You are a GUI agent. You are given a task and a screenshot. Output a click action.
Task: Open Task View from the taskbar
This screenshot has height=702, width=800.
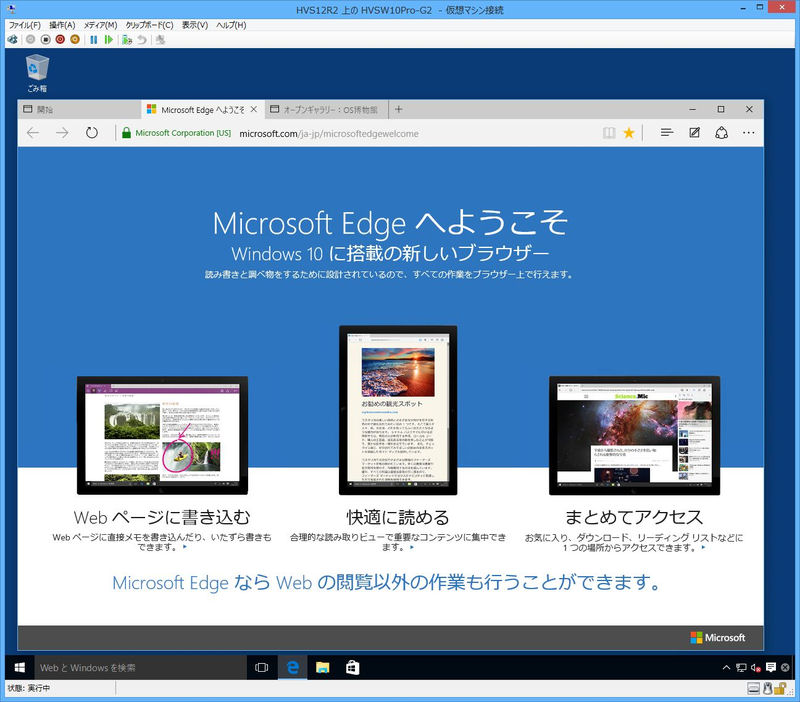coord(262,667)
